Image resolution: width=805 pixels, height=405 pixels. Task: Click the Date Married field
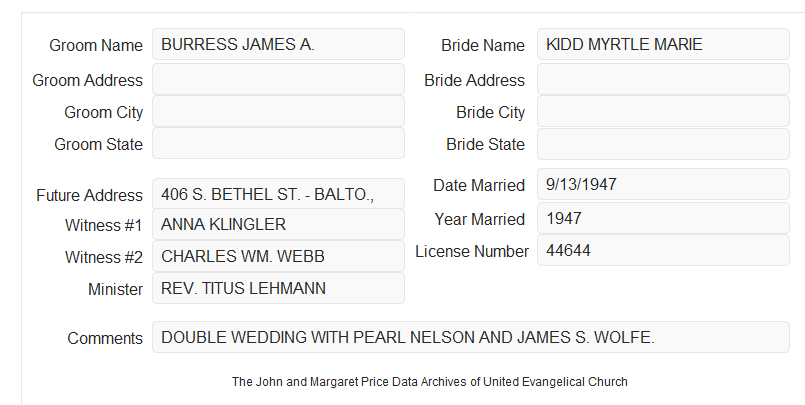tap(663, 184)
